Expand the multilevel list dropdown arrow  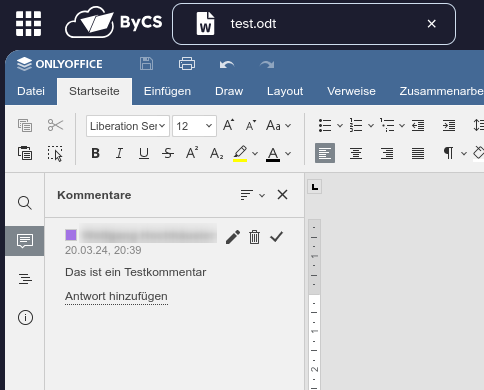click(x=402, y=126)
